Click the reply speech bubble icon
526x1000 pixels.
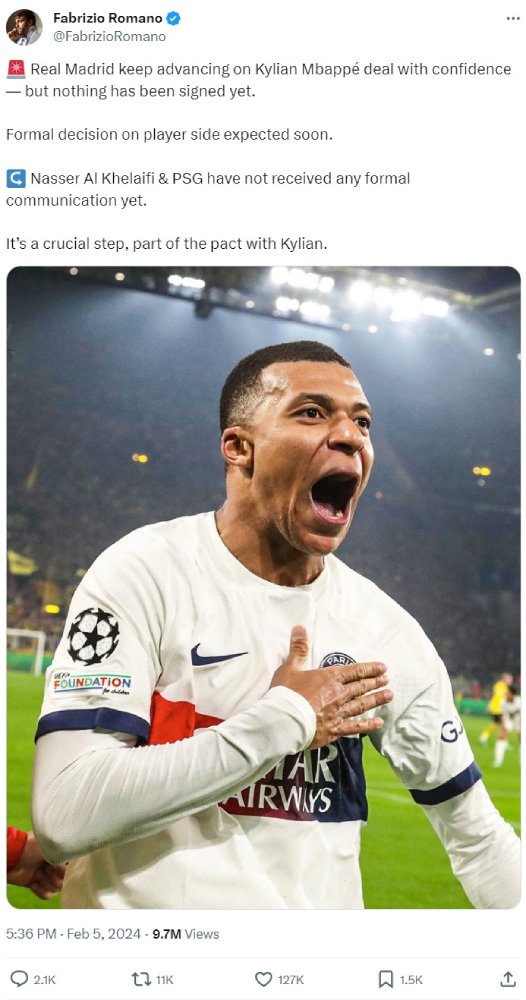click(20, 979)
